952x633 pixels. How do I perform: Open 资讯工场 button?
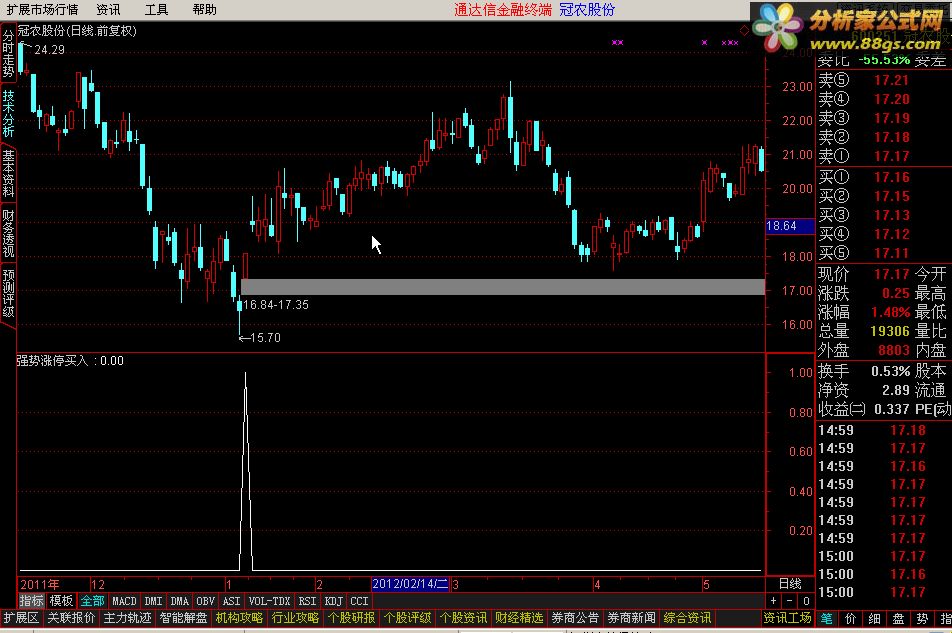click(x=787, y=618)
